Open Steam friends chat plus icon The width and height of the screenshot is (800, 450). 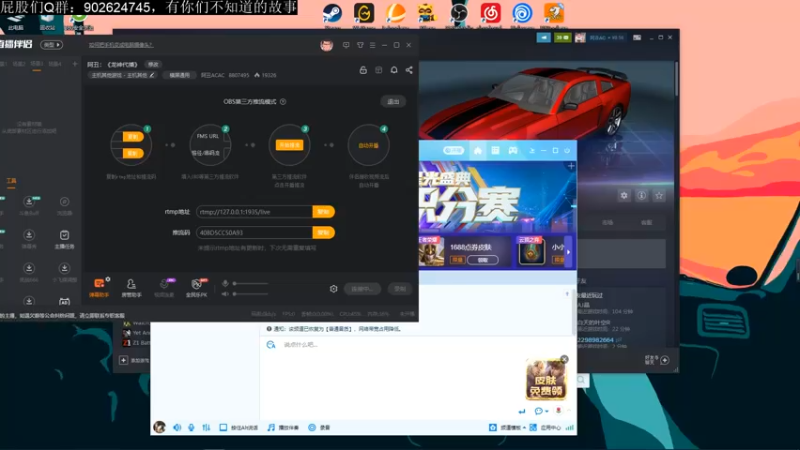click(664, 360)
